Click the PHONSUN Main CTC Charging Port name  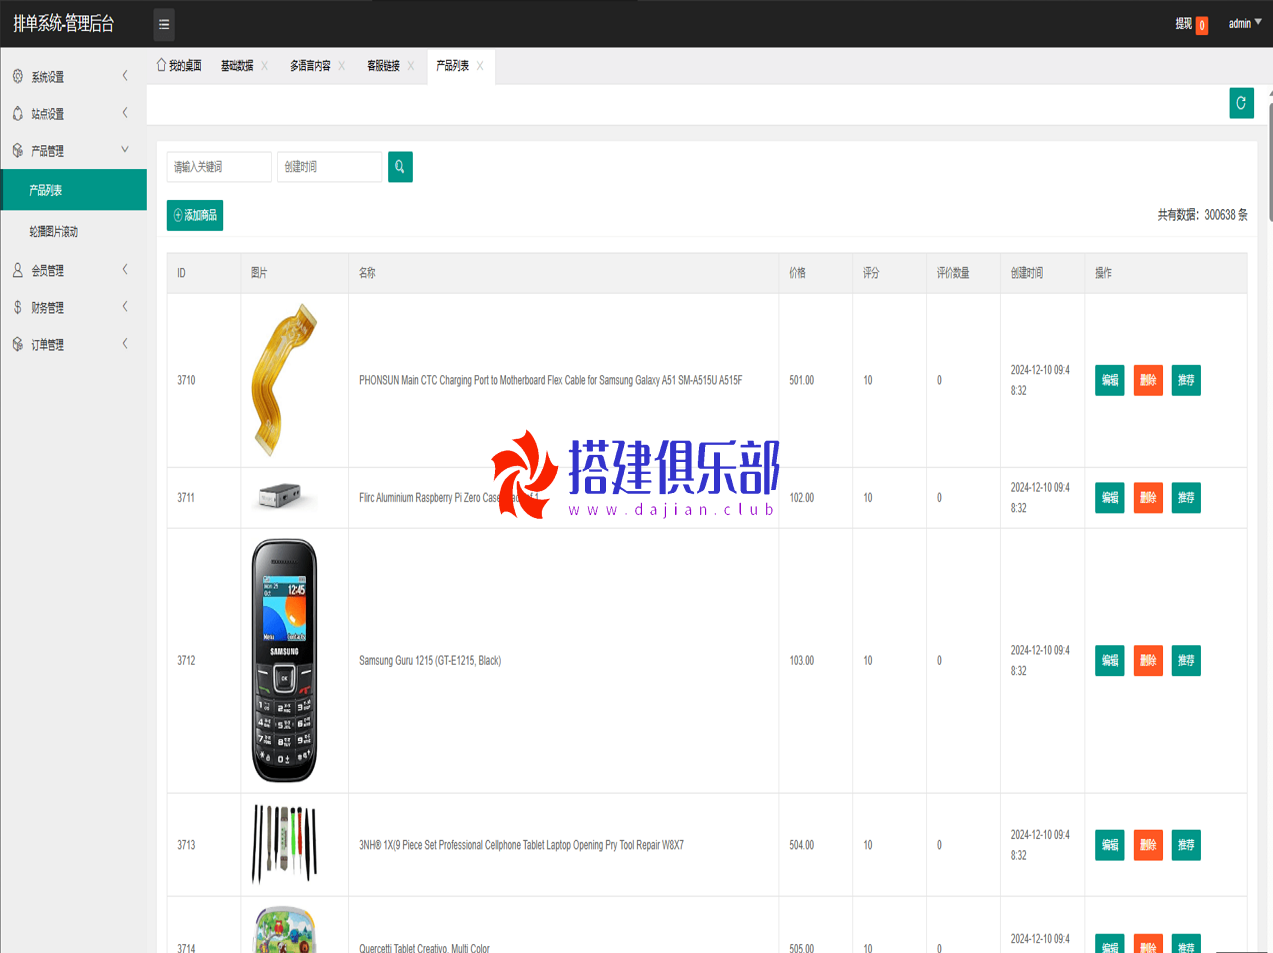pos(551,380)
